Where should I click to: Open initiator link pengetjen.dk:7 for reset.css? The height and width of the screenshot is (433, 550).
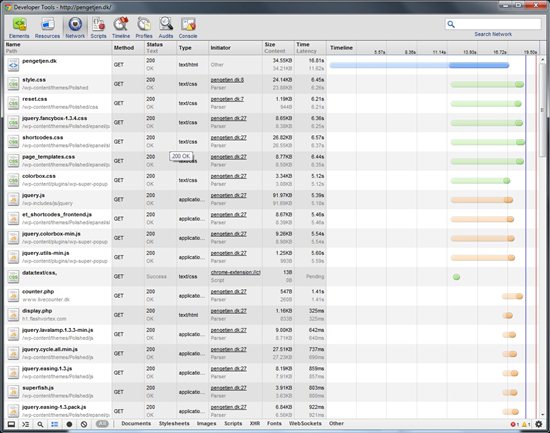(x=227, y=99)
